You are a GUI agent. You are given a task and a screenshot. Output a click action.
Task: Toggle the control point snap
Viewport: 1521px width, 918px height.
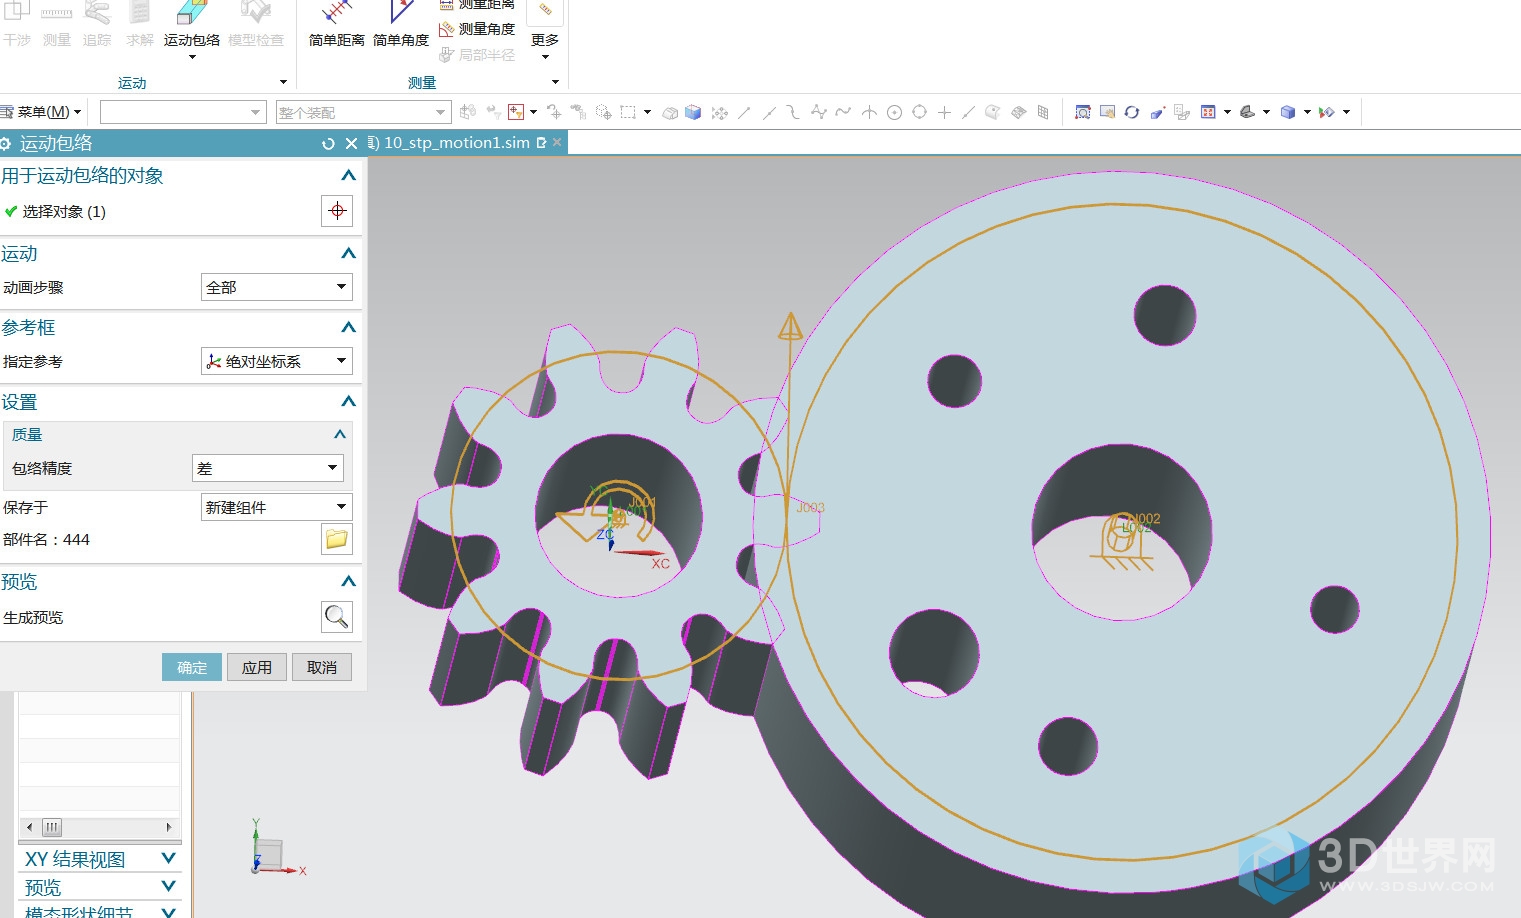pyautogui.click(x=793, y=112)
